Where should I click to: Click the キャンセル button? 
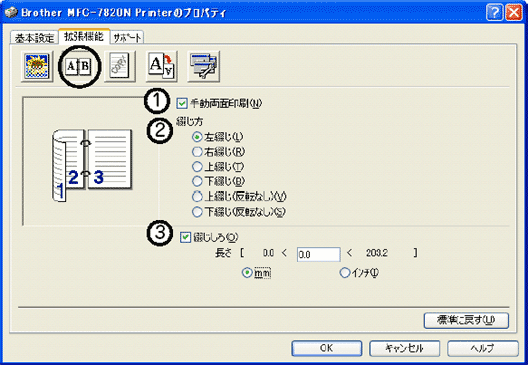404,348
